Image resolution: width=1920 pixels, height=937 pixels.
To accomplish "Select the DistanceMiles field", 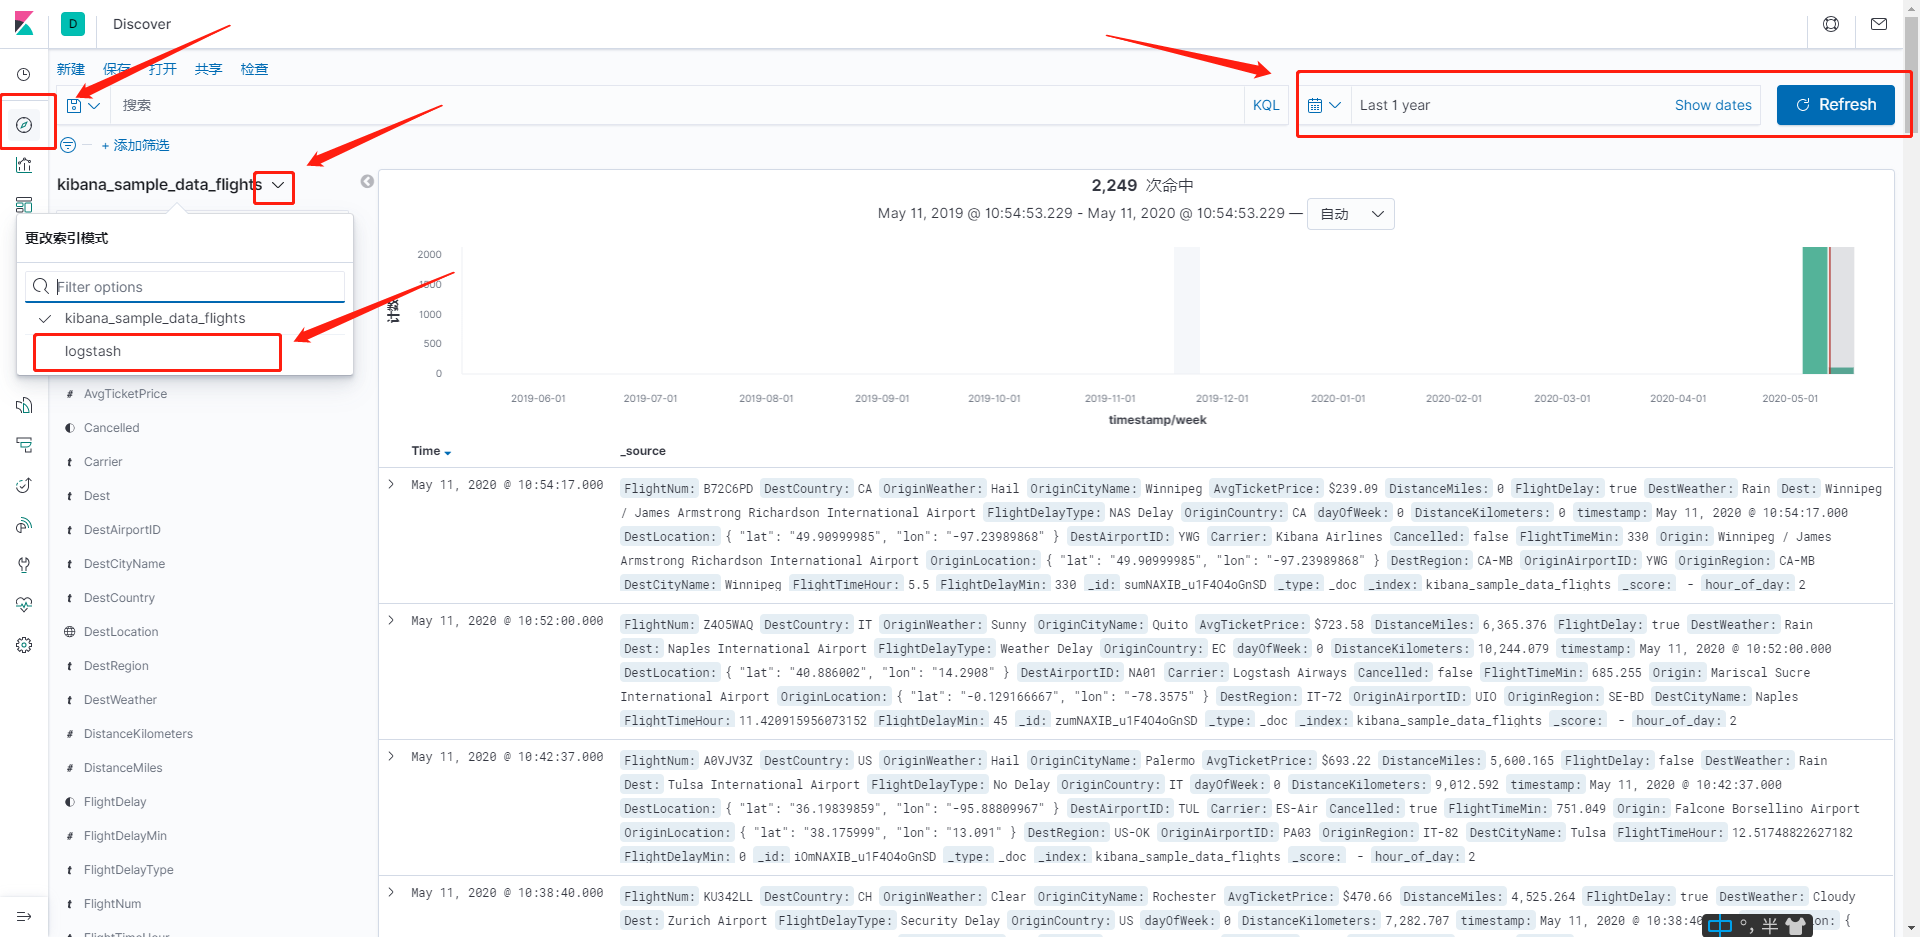I will [x=123, y=768].
